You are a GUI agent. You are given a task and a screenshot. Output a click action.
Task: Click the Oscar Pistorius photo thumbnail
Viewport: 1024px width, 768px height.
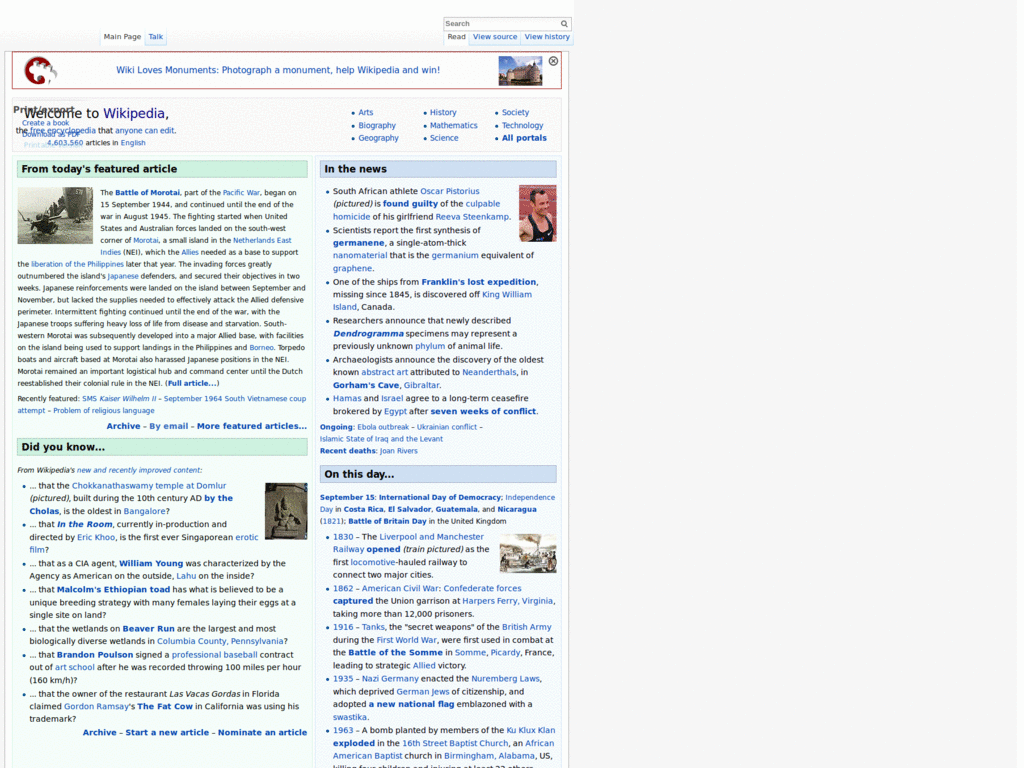537,214
